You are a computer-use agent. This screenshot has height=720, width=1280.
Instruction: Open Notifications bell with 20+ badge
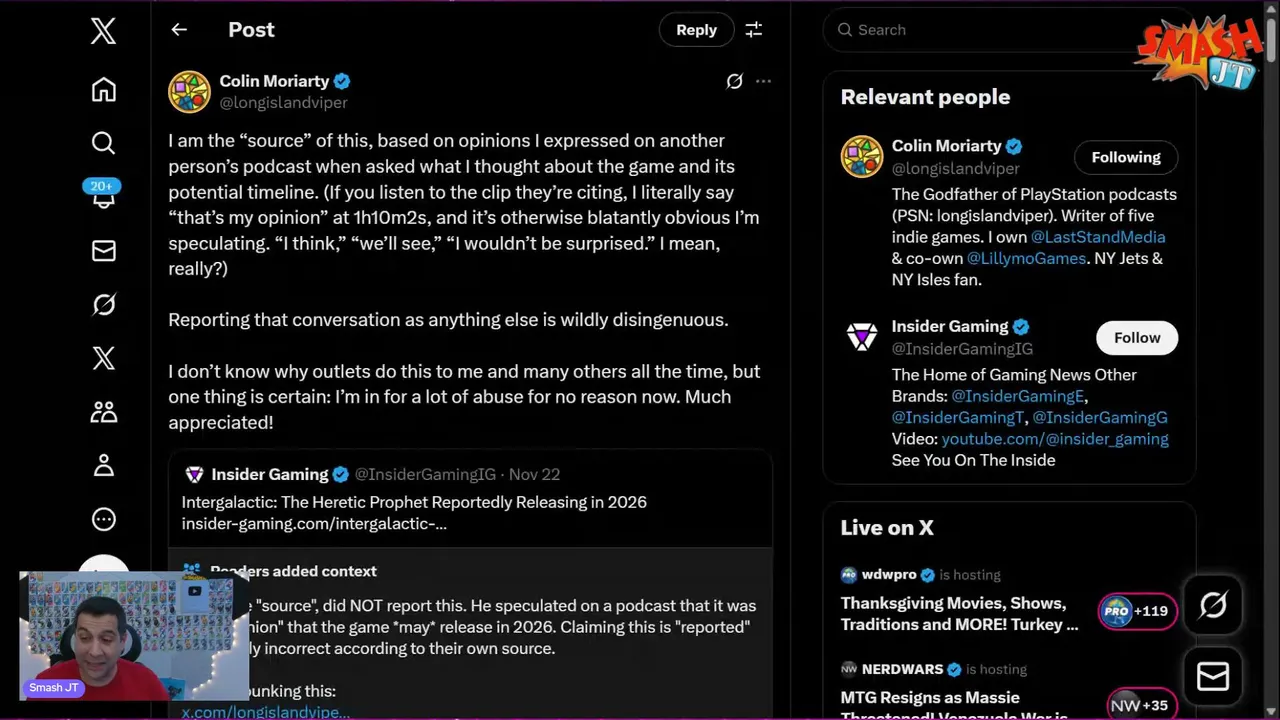(x=103, y=196)
